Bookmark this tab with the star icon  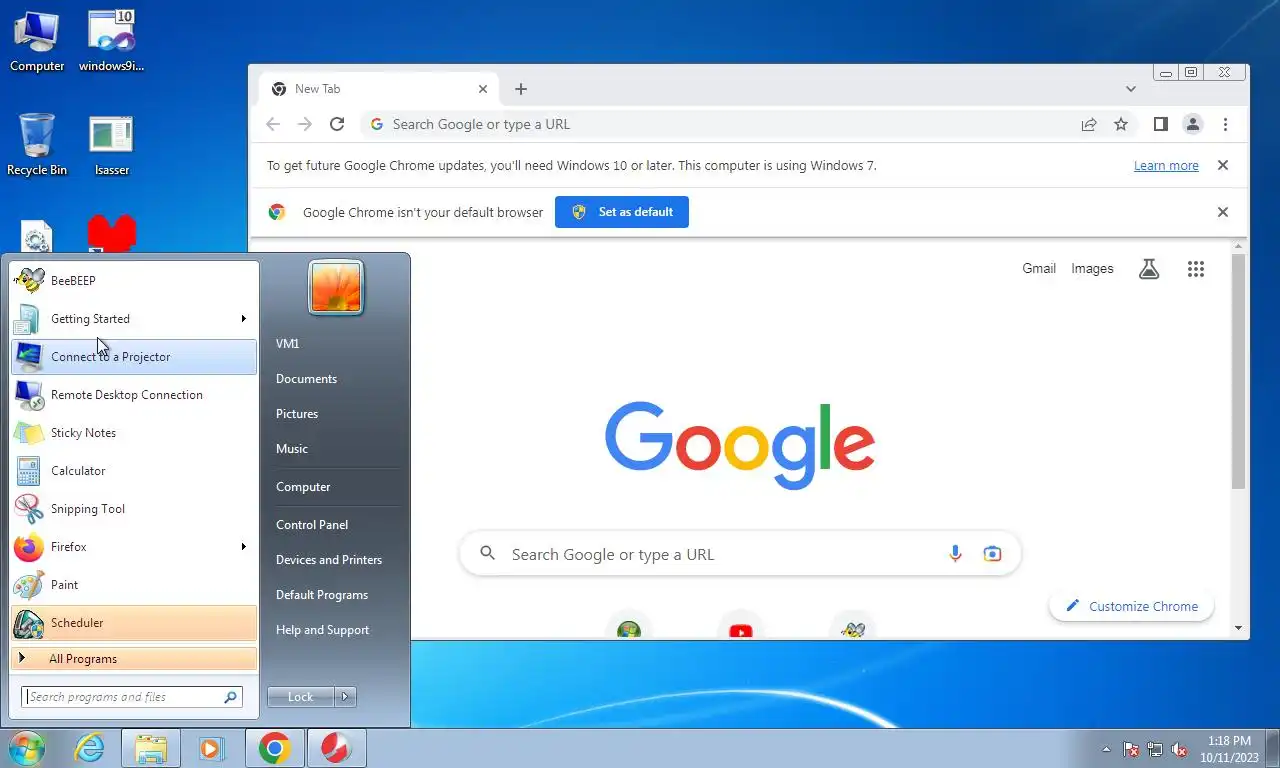click(1121, 124)
